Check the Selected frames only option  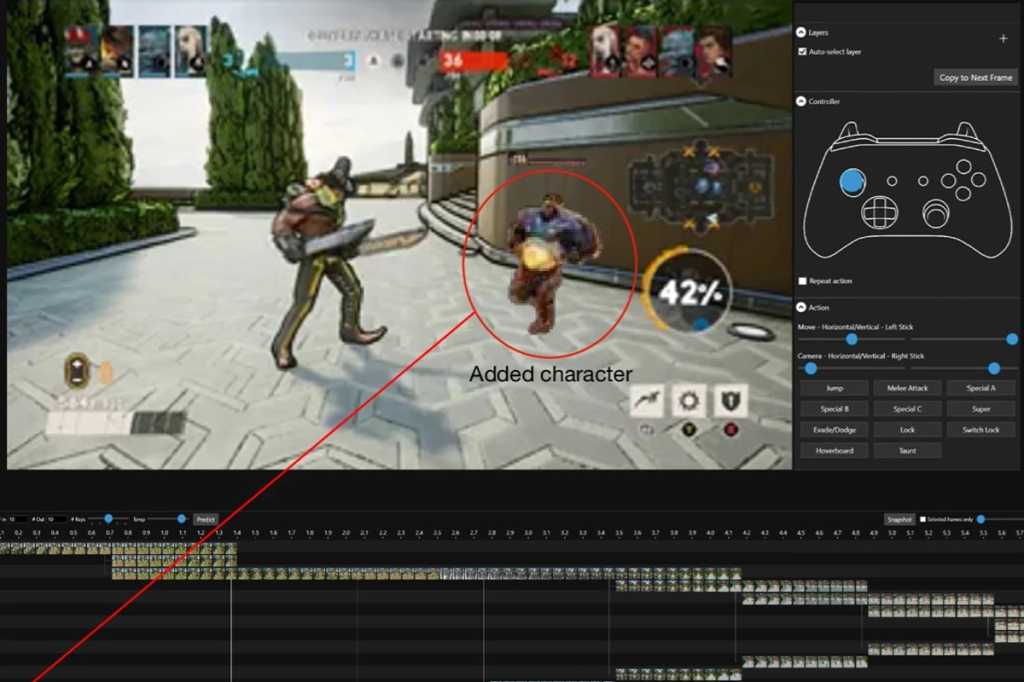click(922, 519)
